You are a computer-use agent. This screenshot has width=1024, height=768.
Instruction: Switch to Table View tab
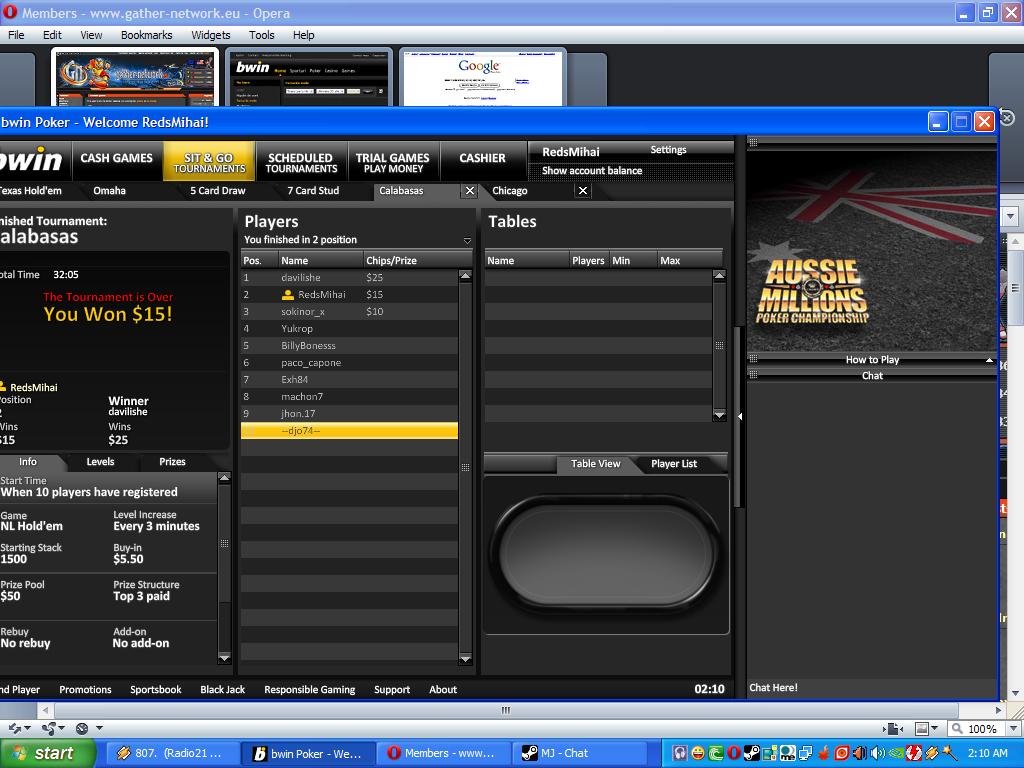coord(596,464)
